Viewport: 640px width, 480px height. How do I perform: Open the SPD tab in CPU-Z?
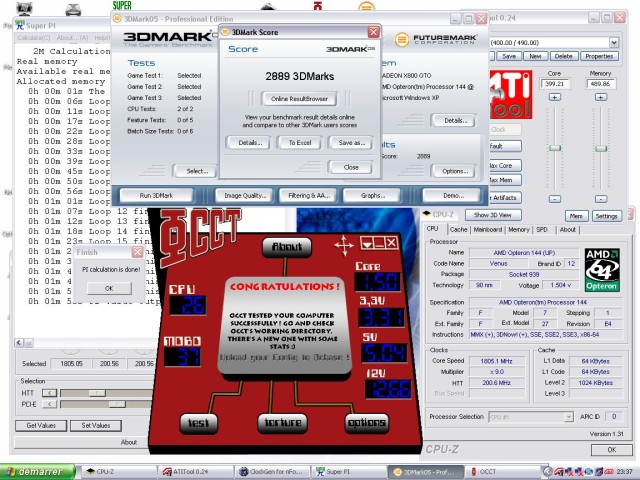(x=542, y=229)
